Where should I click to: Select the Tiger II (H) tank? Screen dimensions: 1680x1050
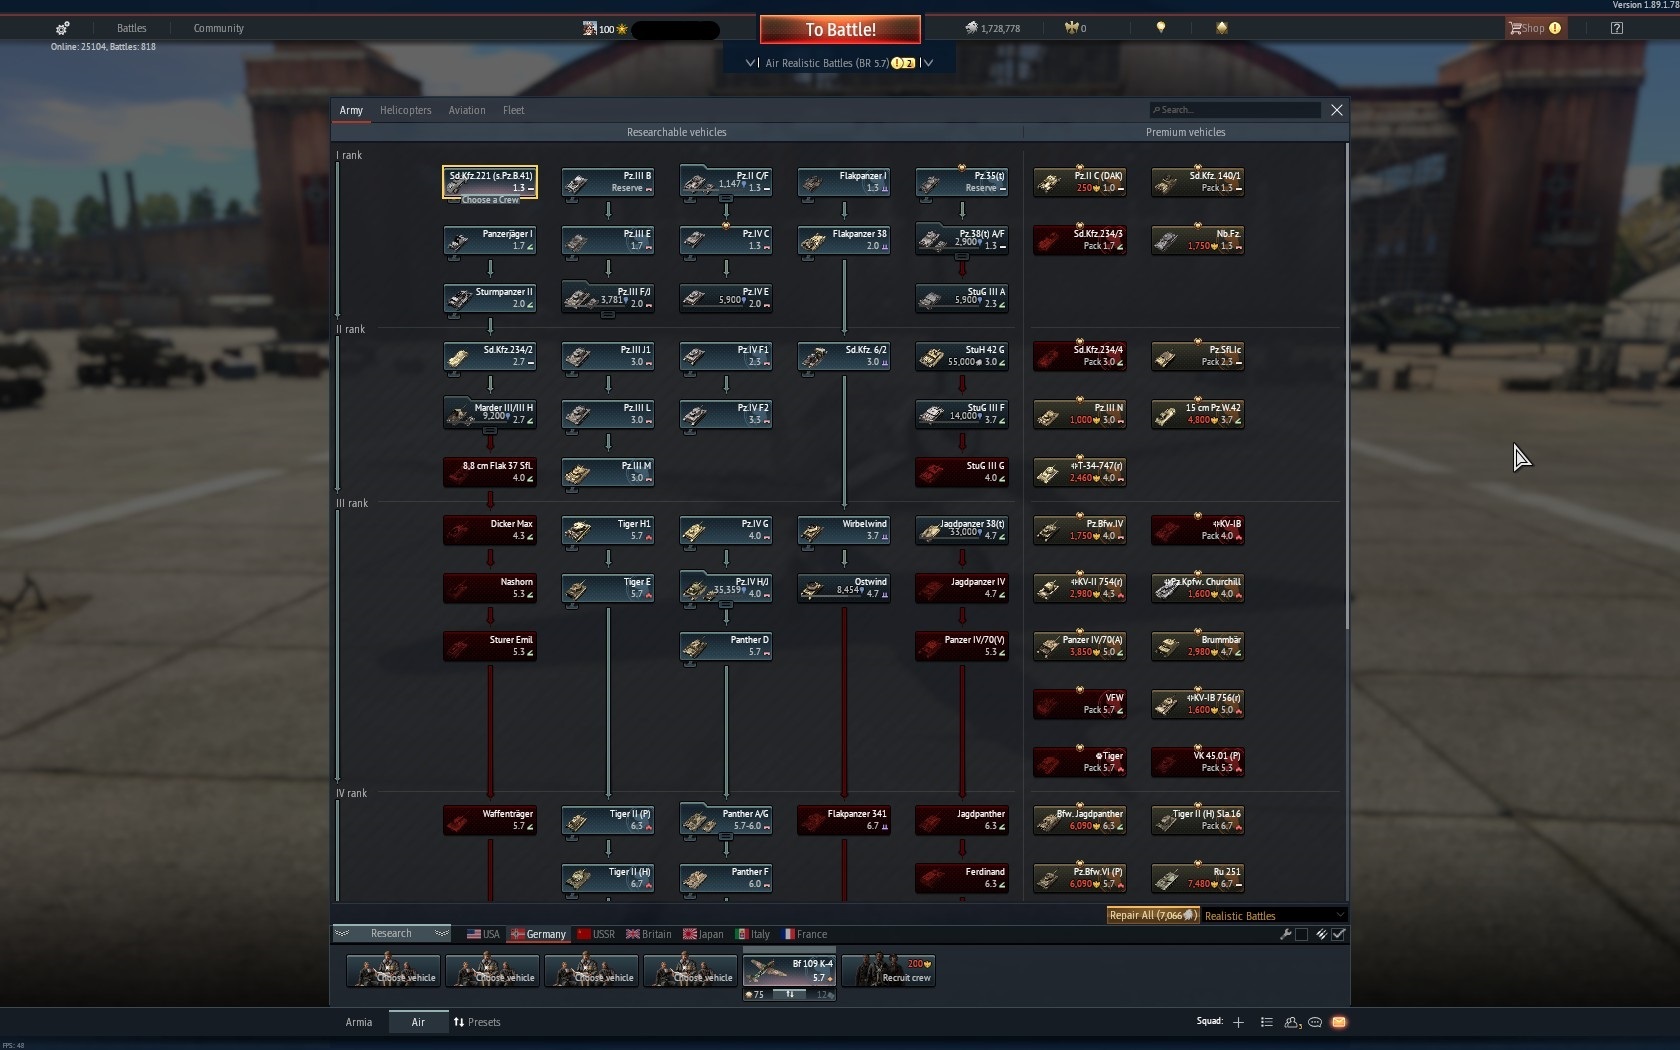coord(608,878)
